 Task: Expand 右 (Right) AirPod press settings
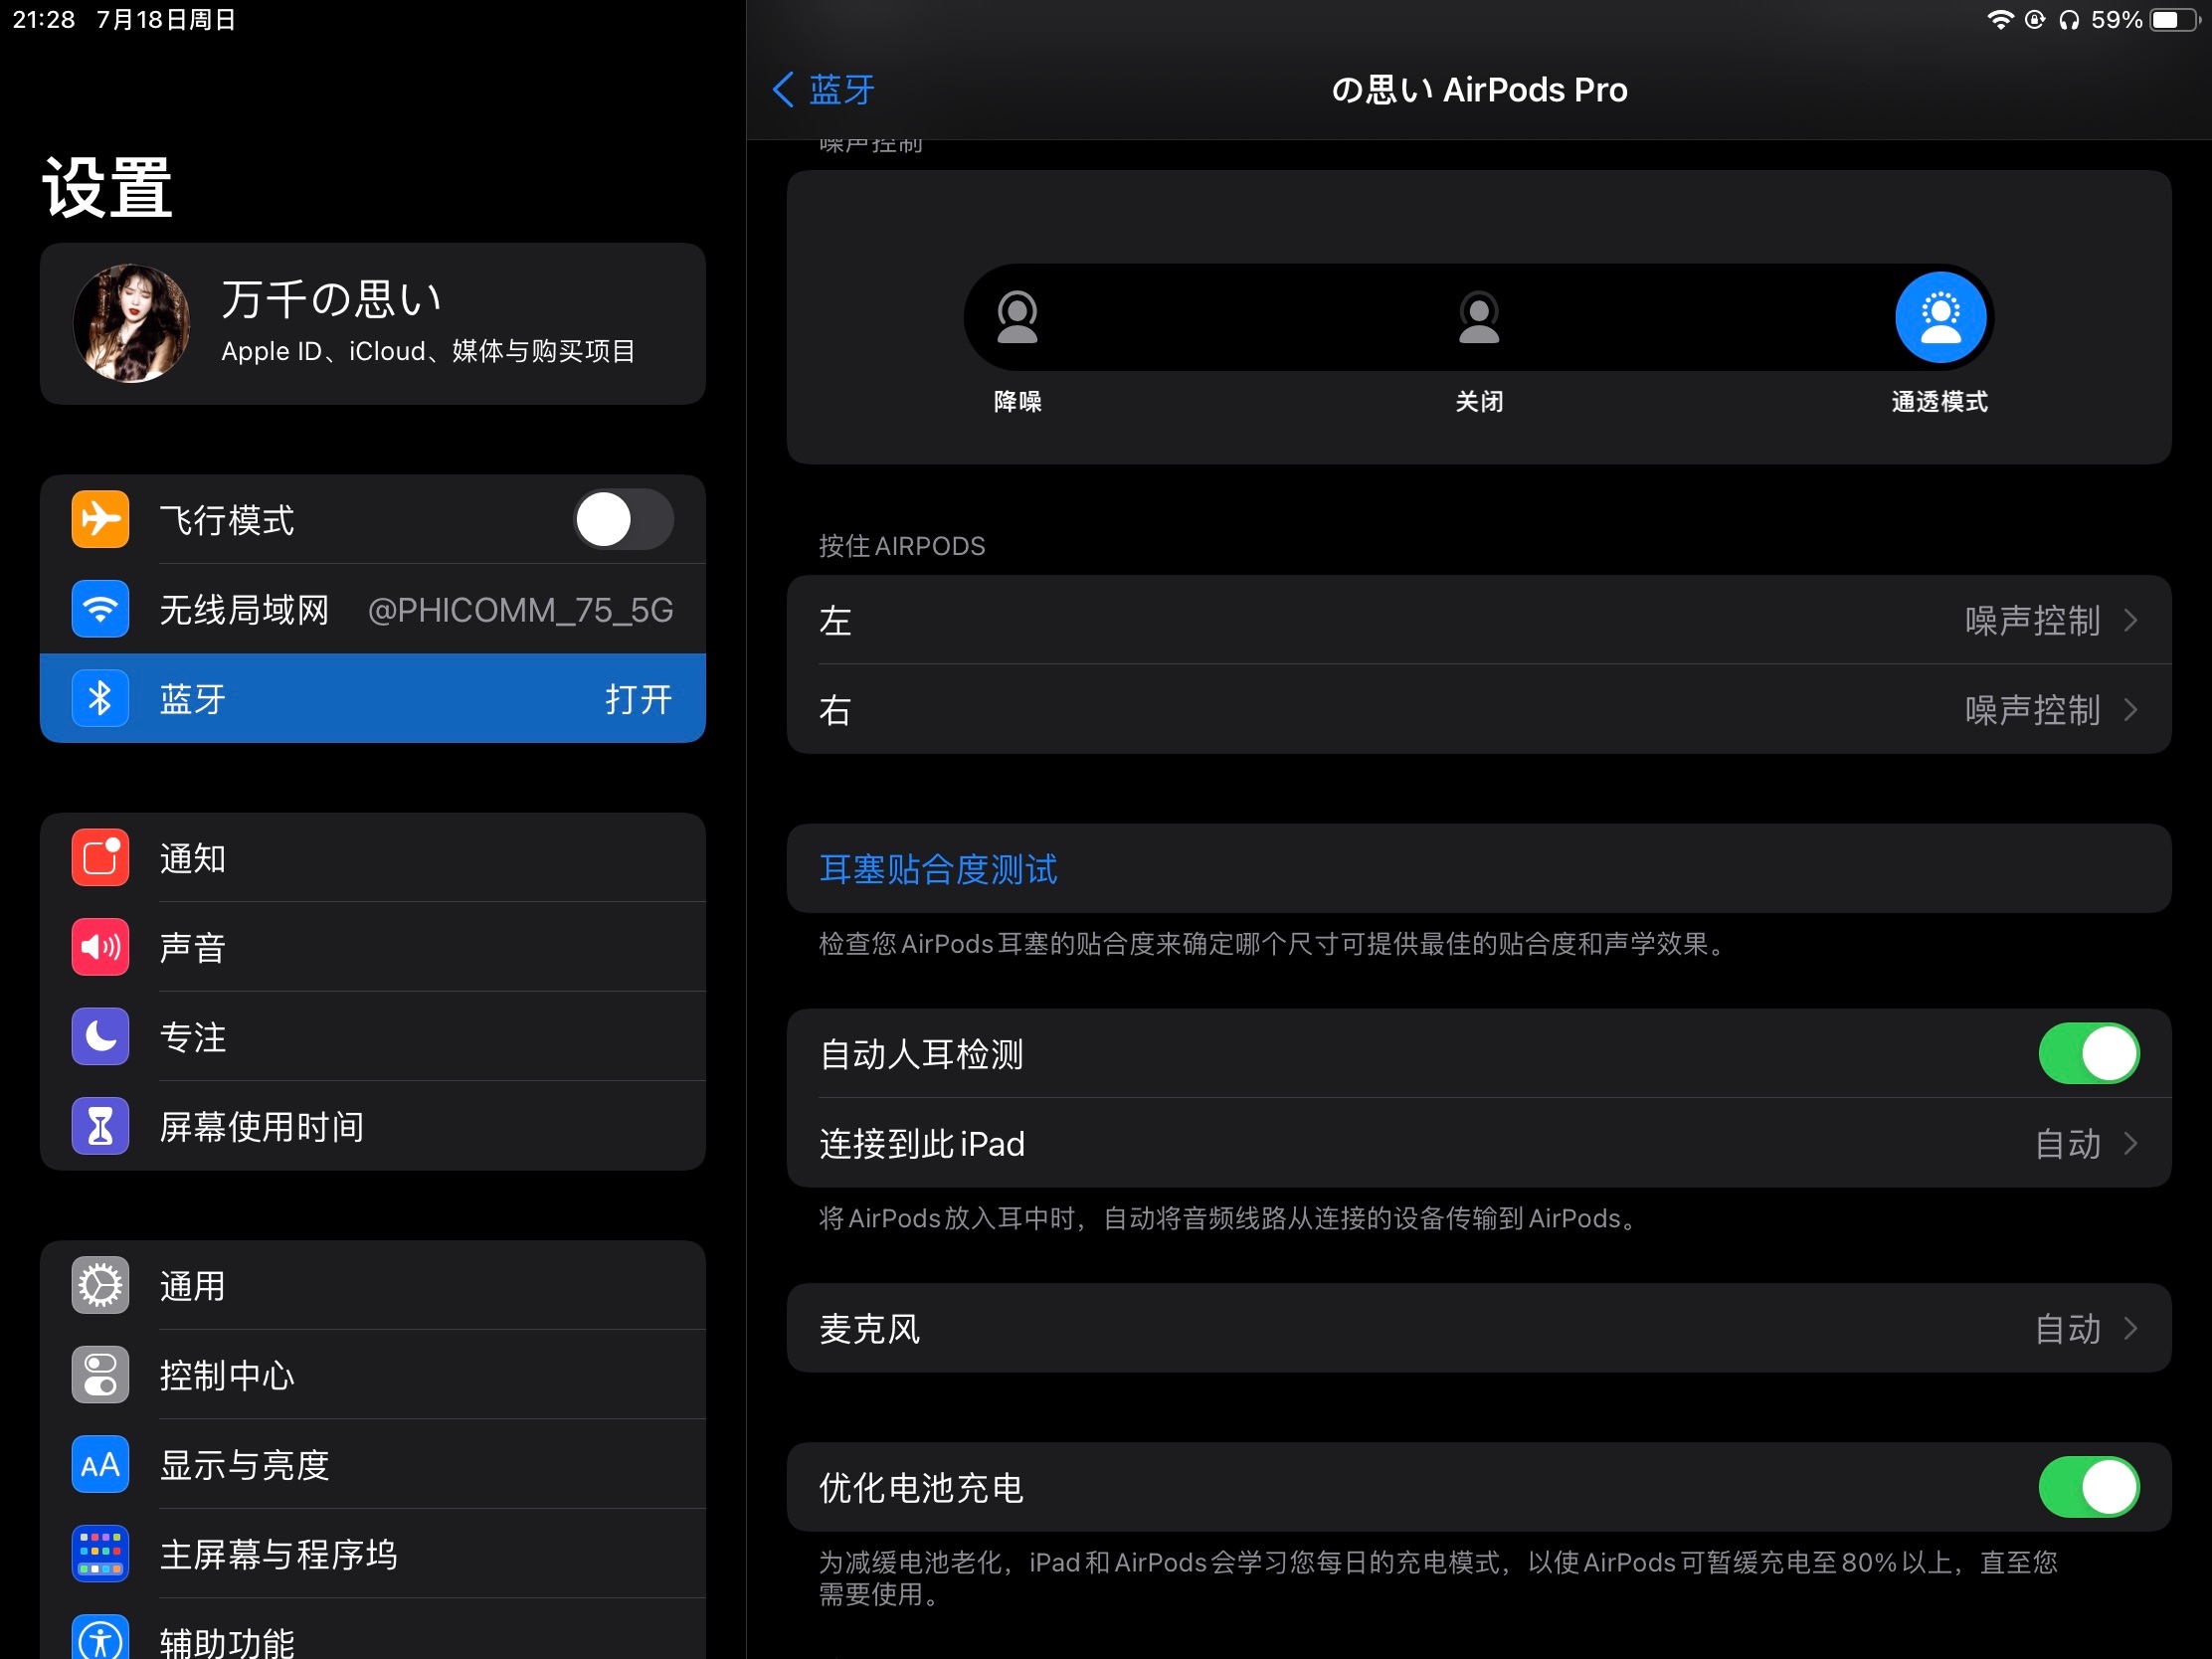tap(1477, 711)
